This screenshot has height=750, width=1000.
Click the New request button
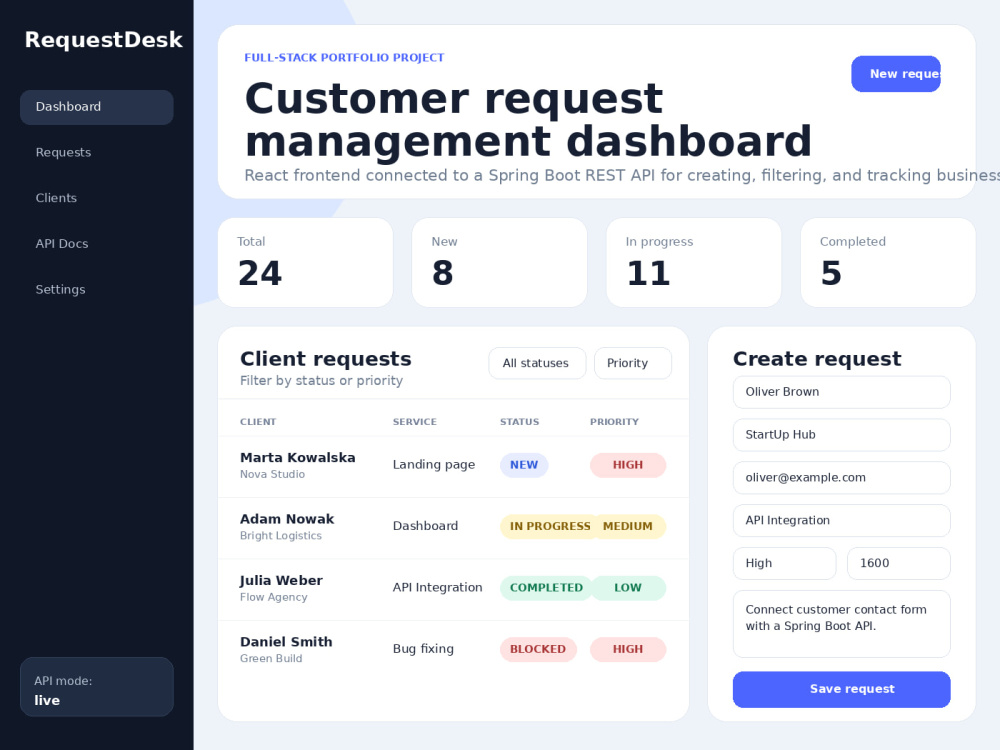[896, 74]
